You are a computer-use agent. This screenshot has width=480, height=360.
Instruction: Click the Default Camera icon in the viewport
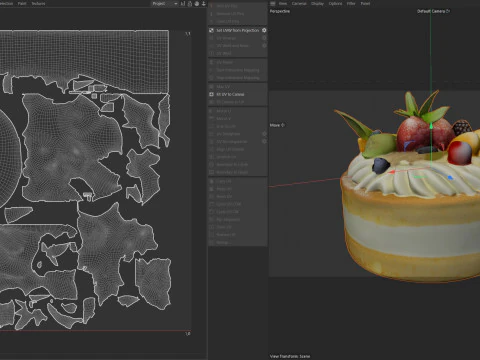[x=448, y=11]
